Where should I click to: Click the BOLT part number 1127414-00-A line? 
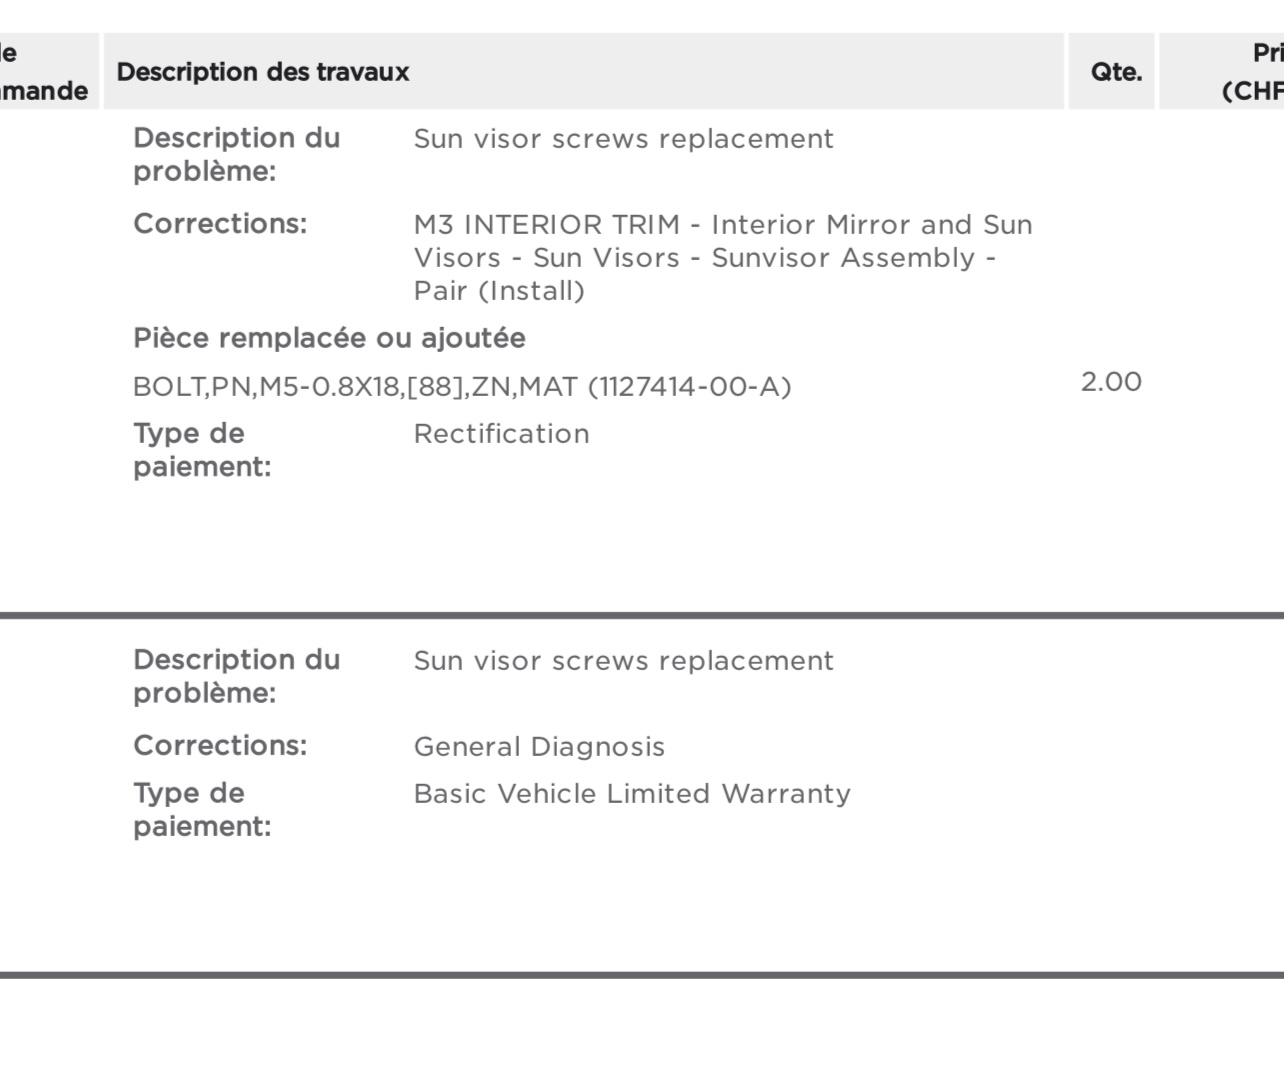[x=461, y=387]
